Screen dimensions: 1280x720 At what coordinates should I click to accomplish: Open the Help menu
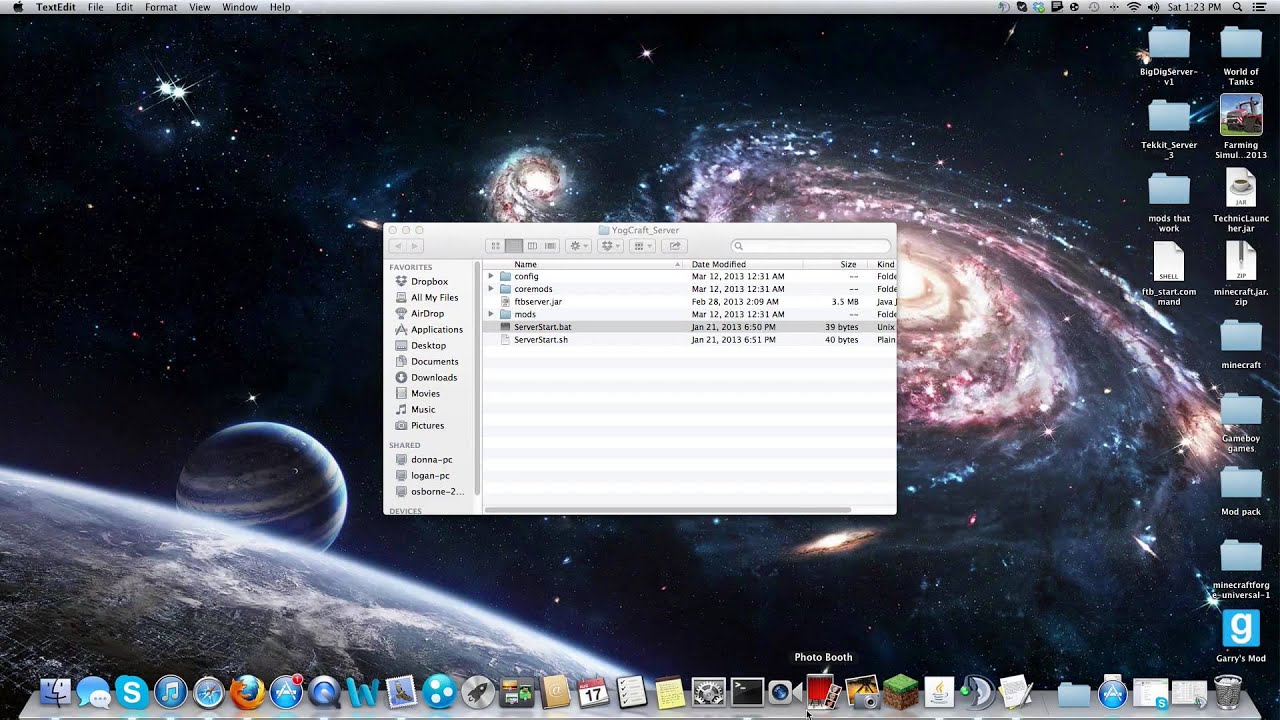coord(280,7)
